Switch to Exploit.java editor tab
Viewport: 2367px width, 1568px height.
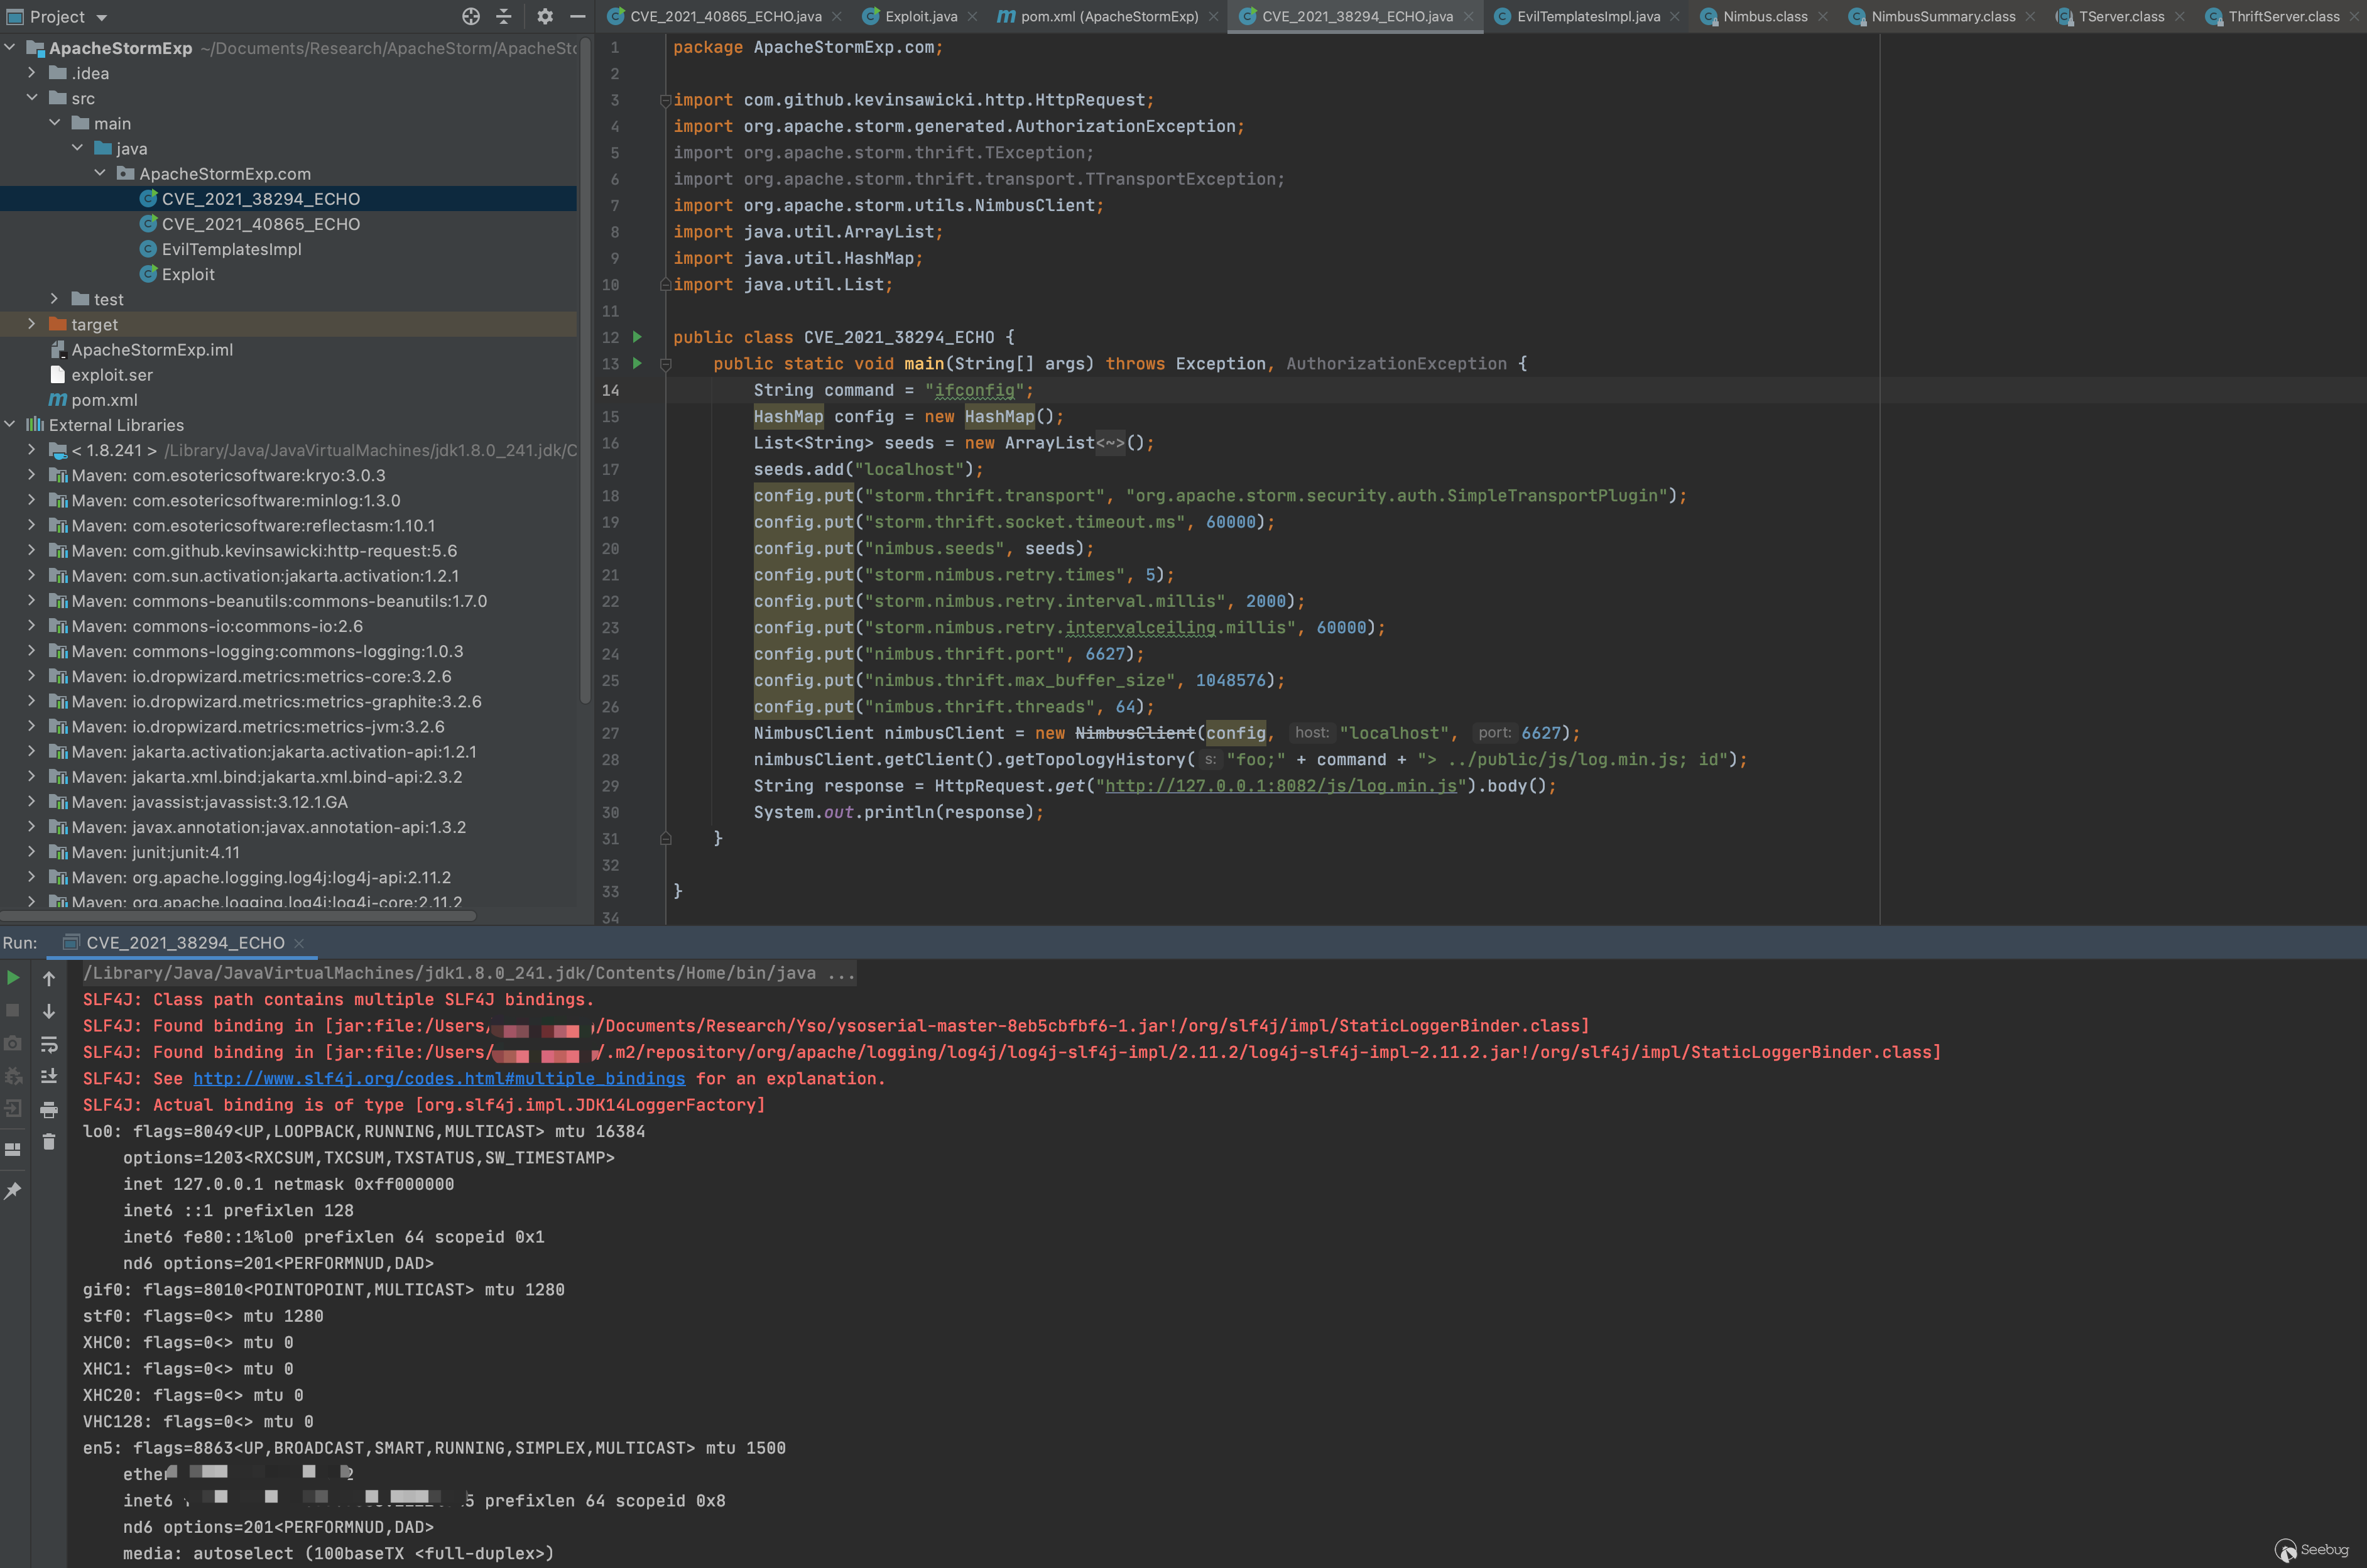(x=920, y=16)
